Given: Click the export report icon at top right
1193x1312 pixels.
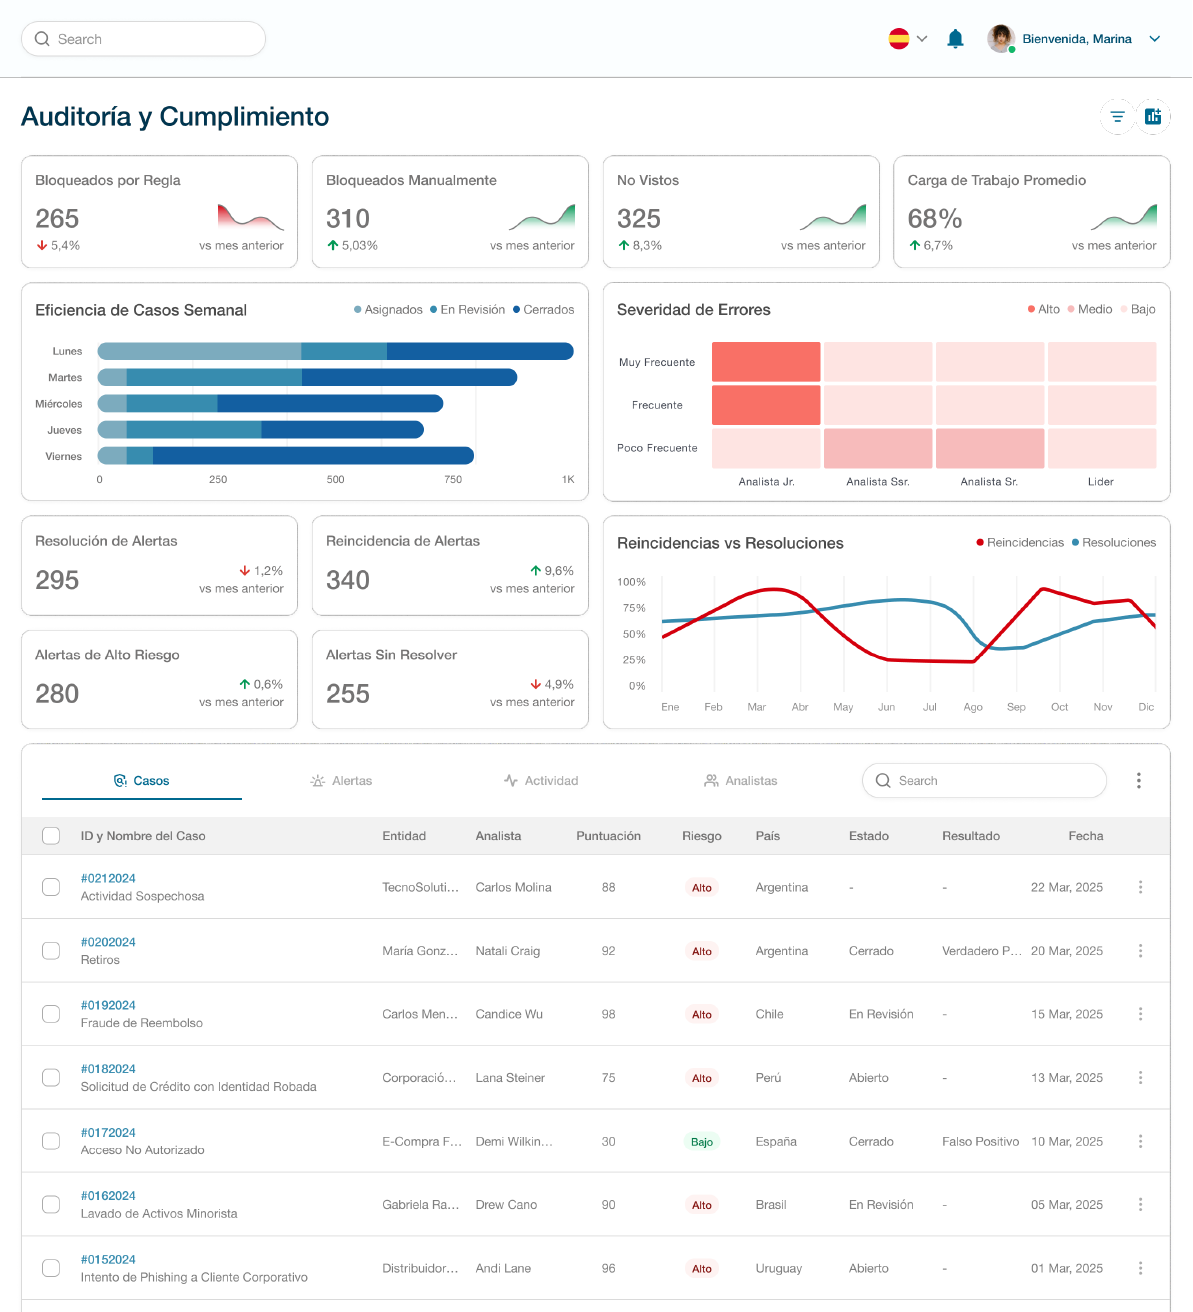Looking at the screenshot, I should (1153, 116).
